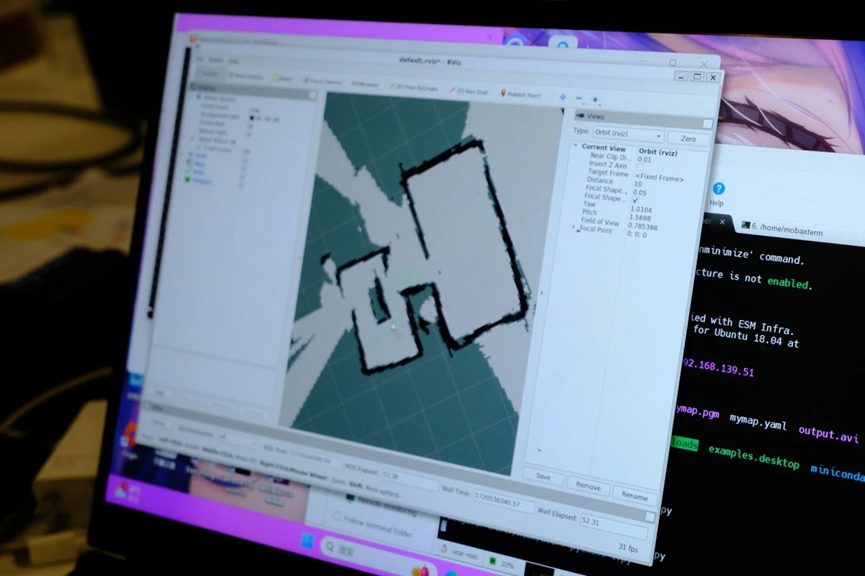Click the Rename view button

point(634,496)
